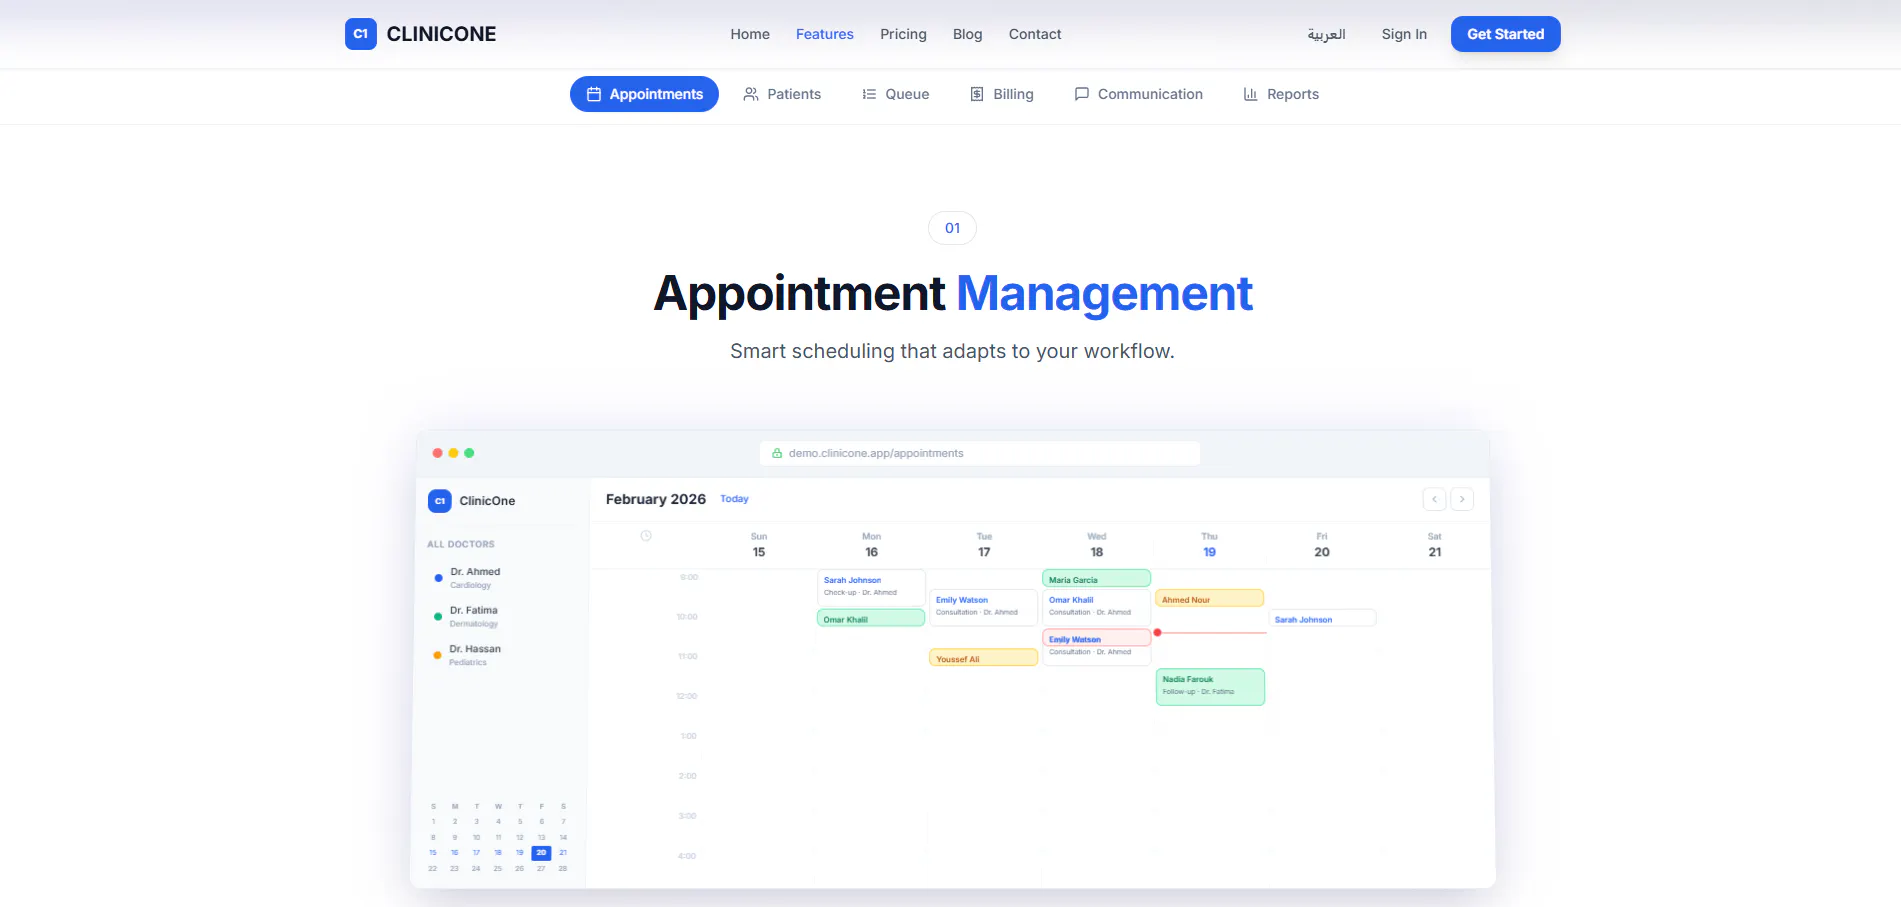This screenshot has height=907, width=1901.
Task: Click the lock icon in address bar
Action: 777,453
